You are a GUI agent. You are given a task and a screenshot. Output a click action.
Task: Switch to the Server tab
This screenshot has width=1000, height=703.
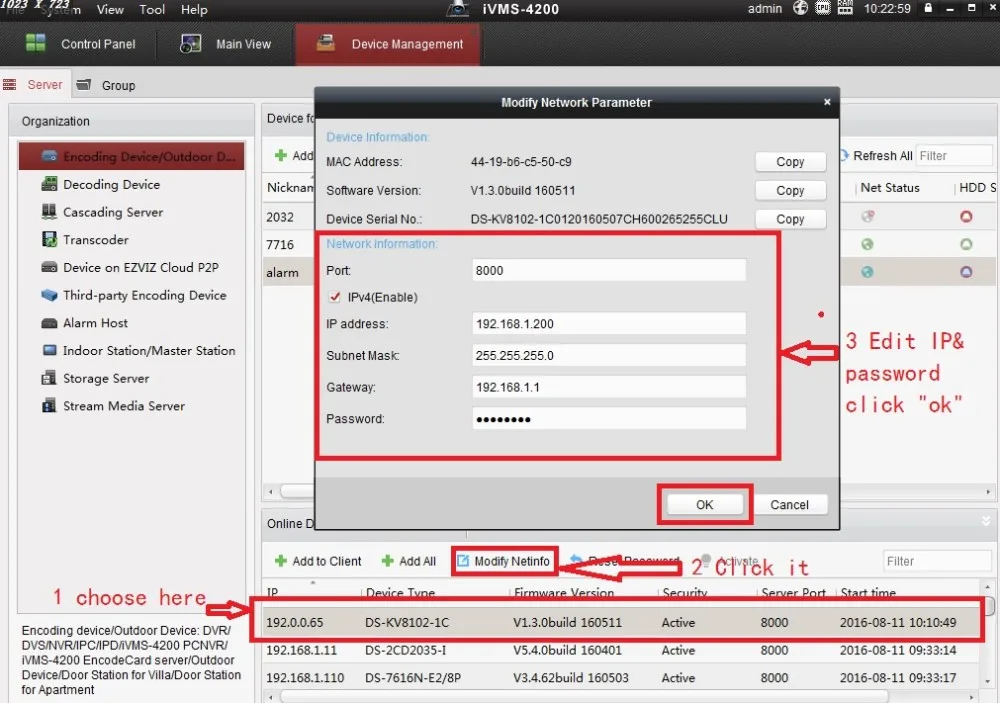[x=33, y=85]
